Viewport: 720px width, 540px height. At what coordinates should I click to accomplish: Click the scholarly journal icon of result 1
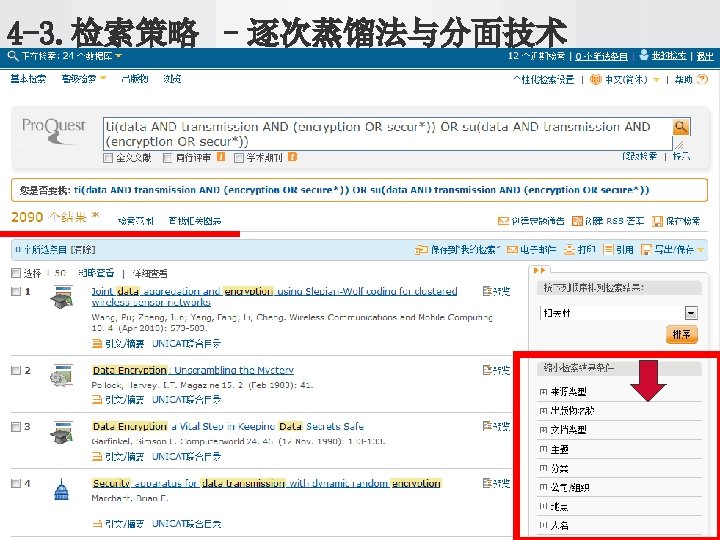click(62, 297)
